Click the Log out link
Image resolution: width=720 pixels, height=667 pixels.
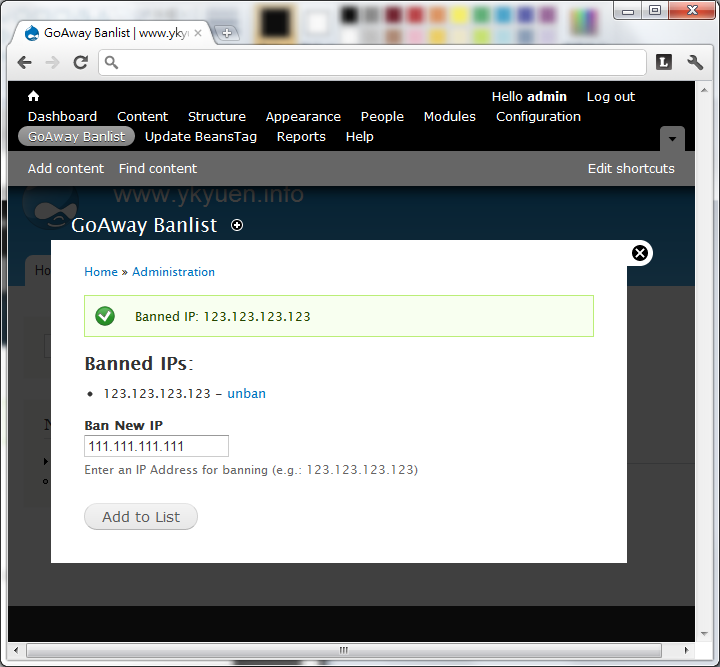[x=610, y=96]
